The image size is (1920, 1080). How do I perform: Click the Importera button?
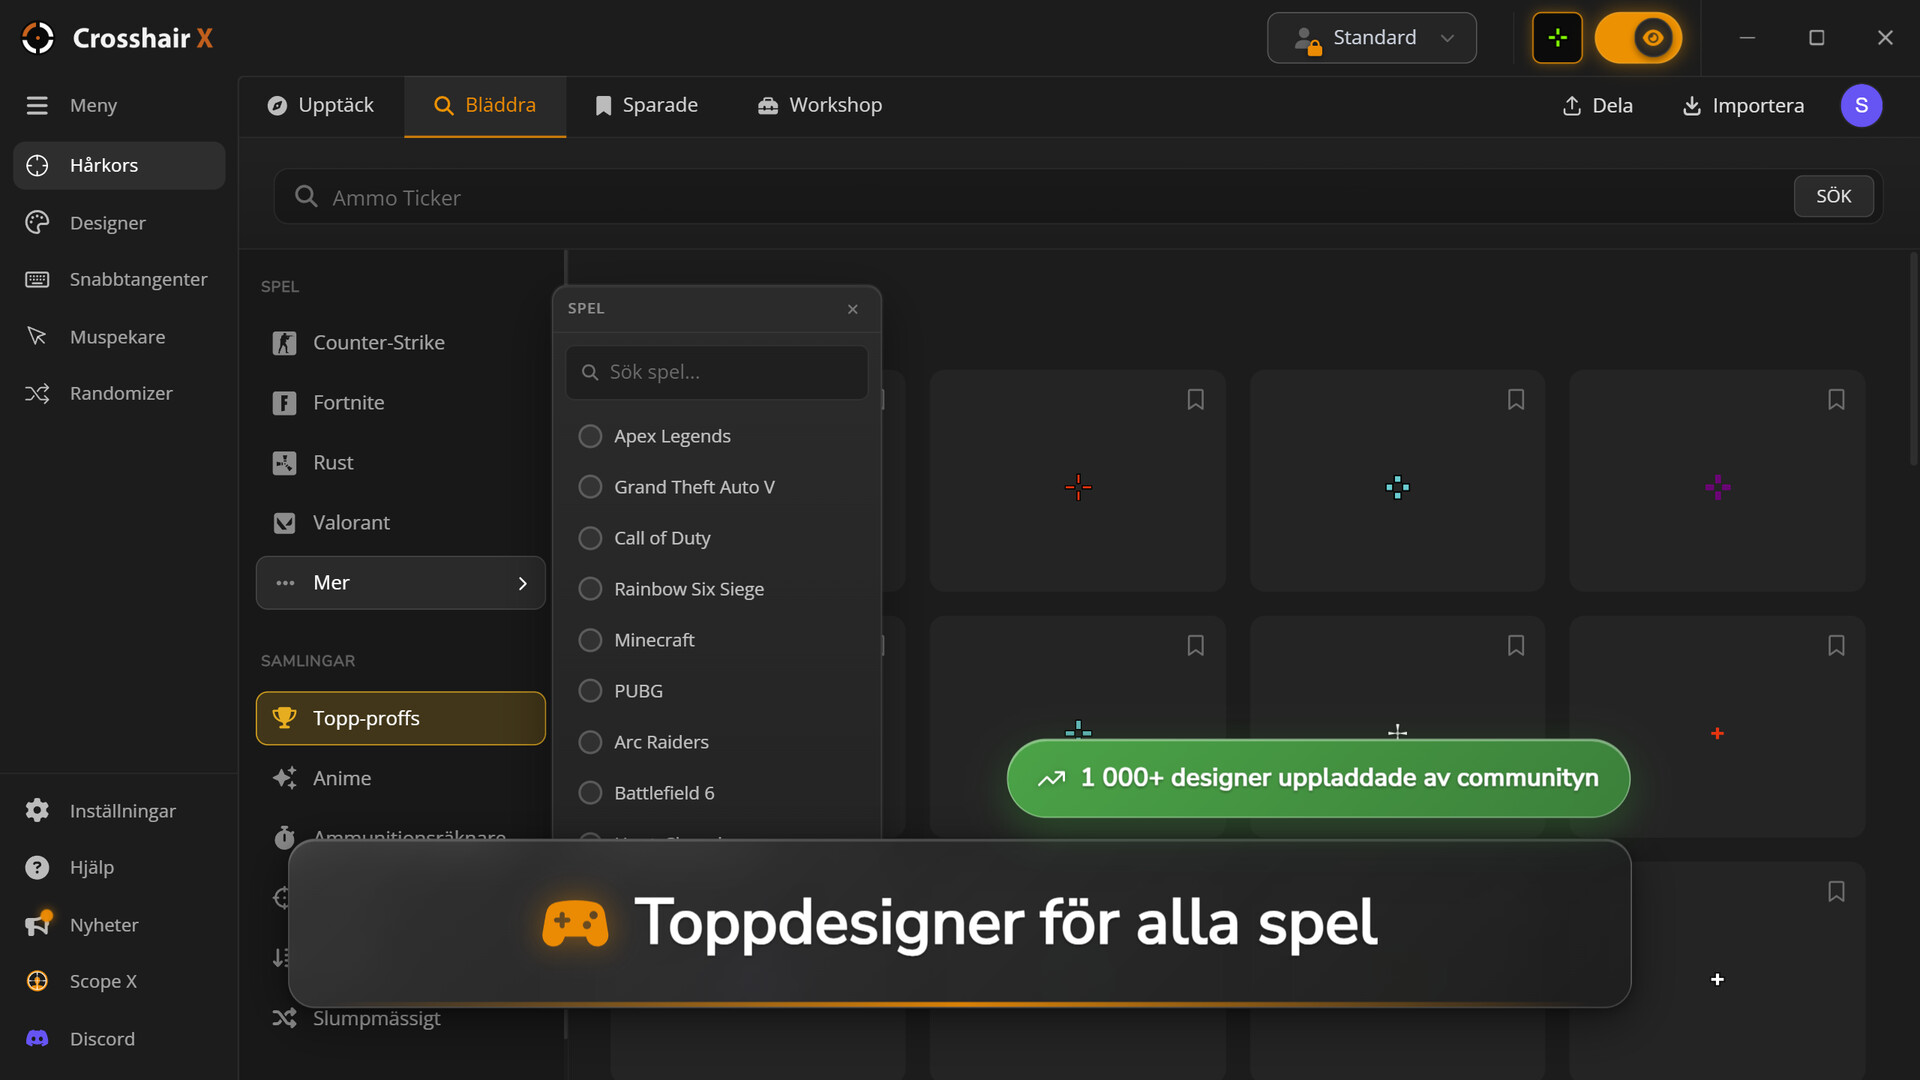pyautogui.click(x=1743, y=106)
